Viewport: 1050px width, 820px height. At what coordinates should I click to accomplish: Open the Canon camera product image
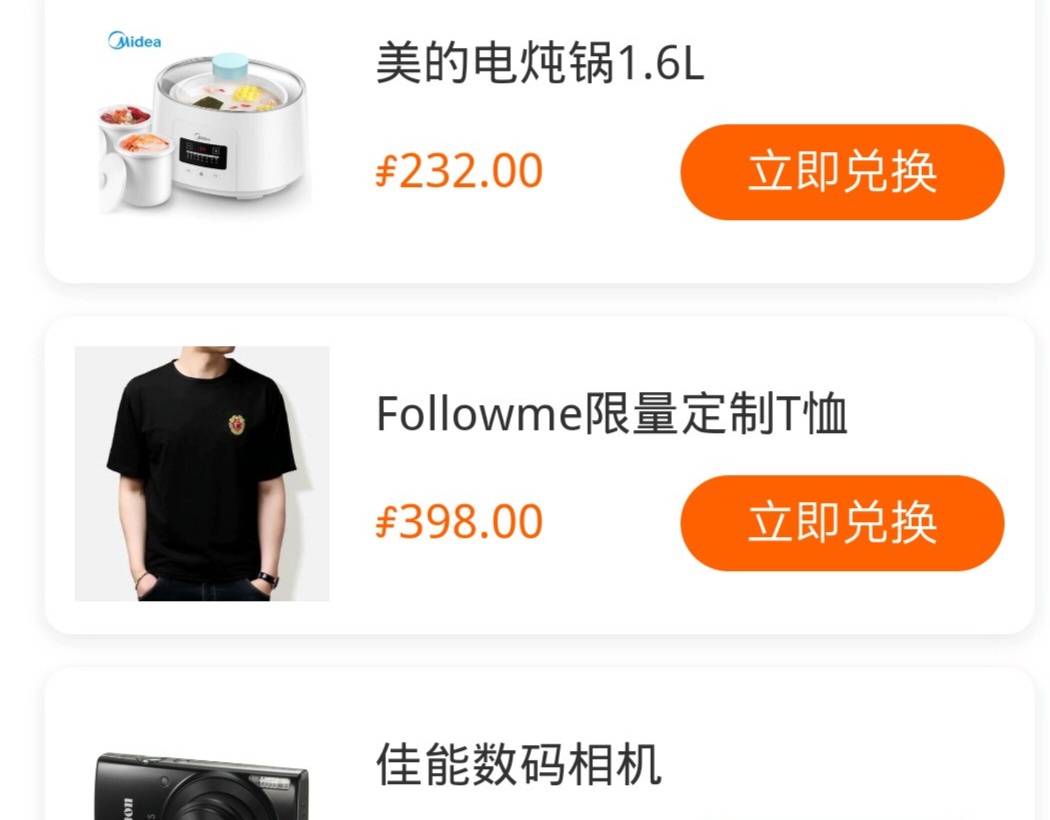(x=202, y=787)
